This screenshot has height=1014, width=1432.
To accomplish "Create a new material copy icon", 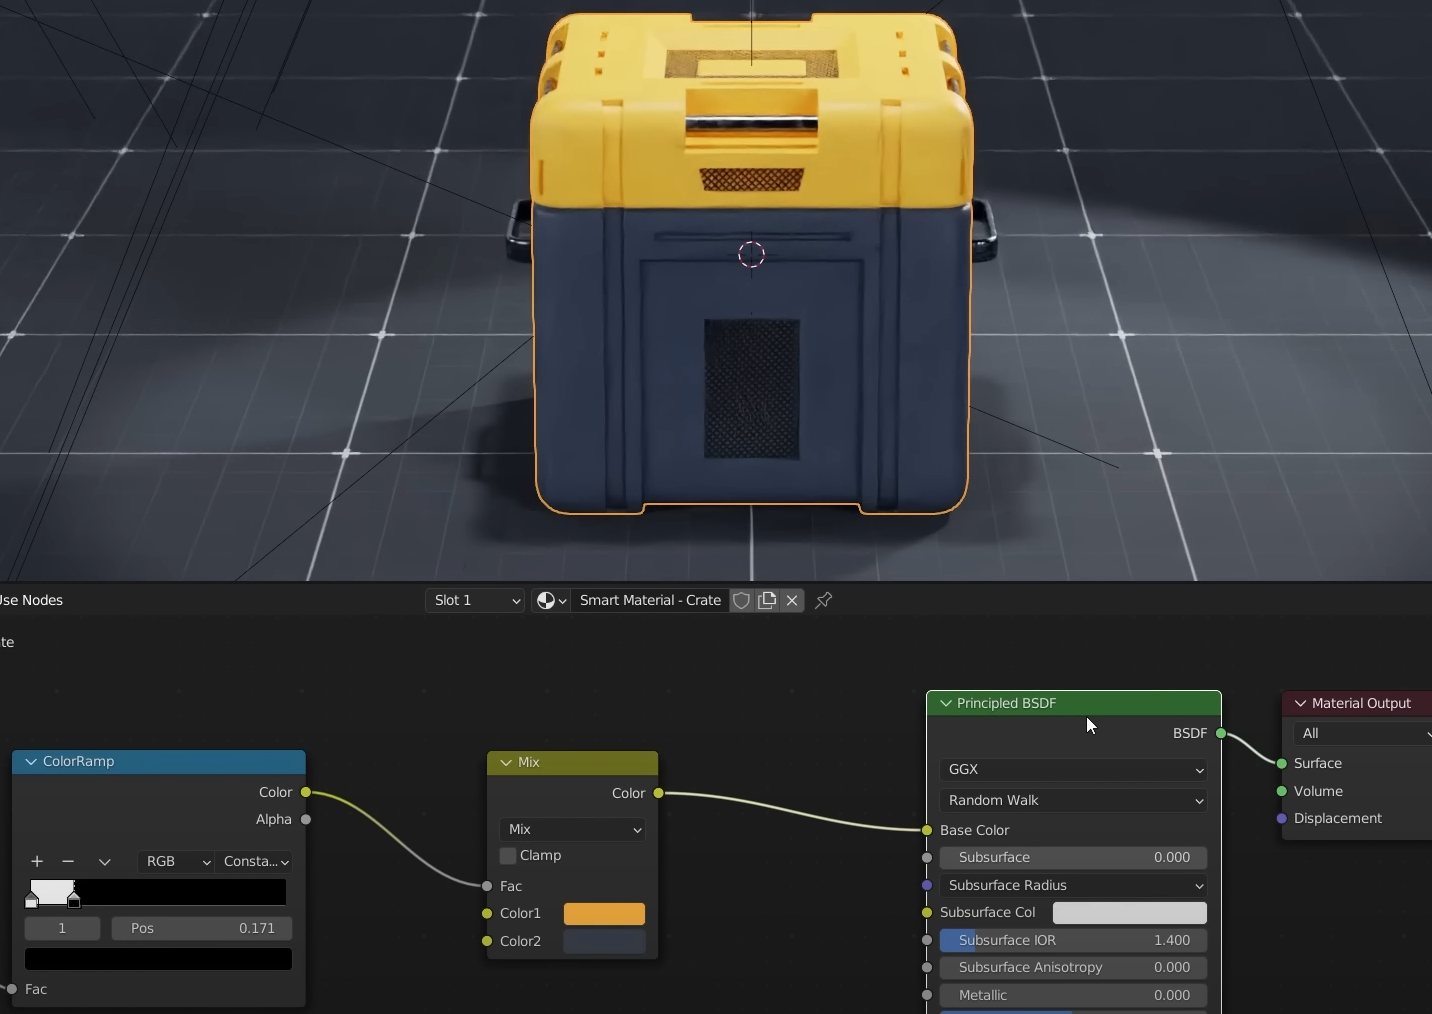I will click(x=767, y=600).
